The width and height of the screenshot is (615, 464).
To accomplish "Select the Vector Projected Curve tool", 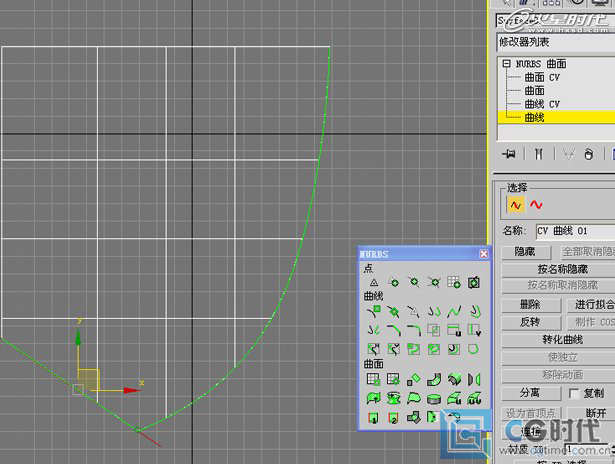I will tap(394, 349).
